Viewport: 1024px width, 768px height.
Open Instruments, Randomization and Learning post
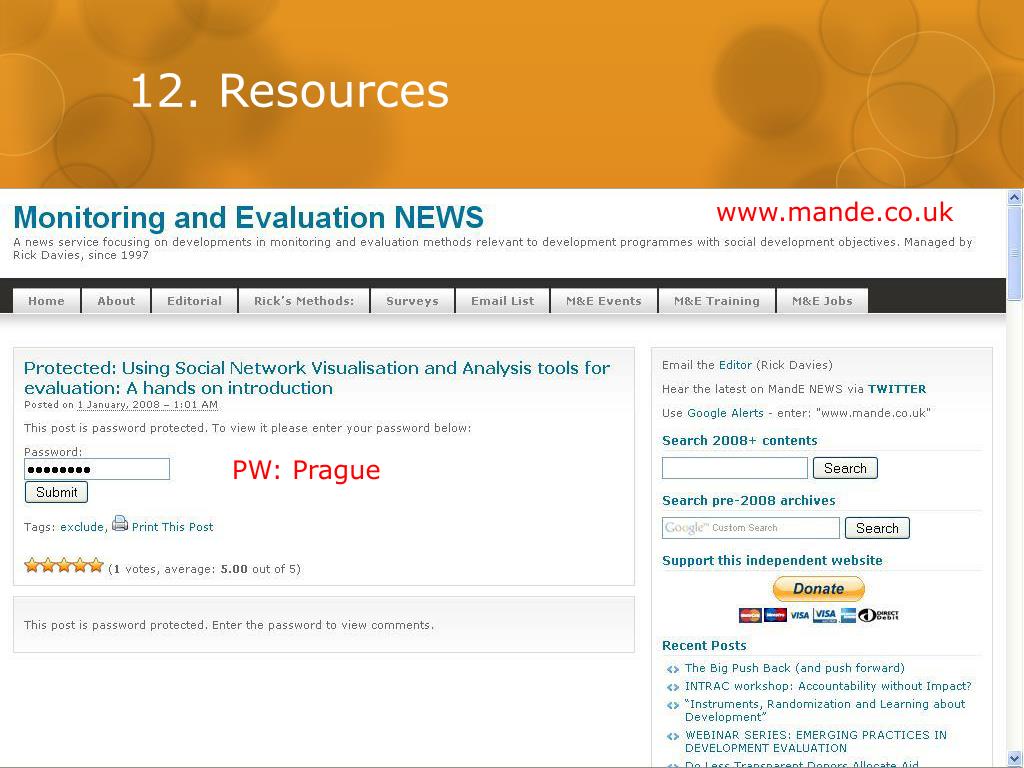(x=825, y=711)
